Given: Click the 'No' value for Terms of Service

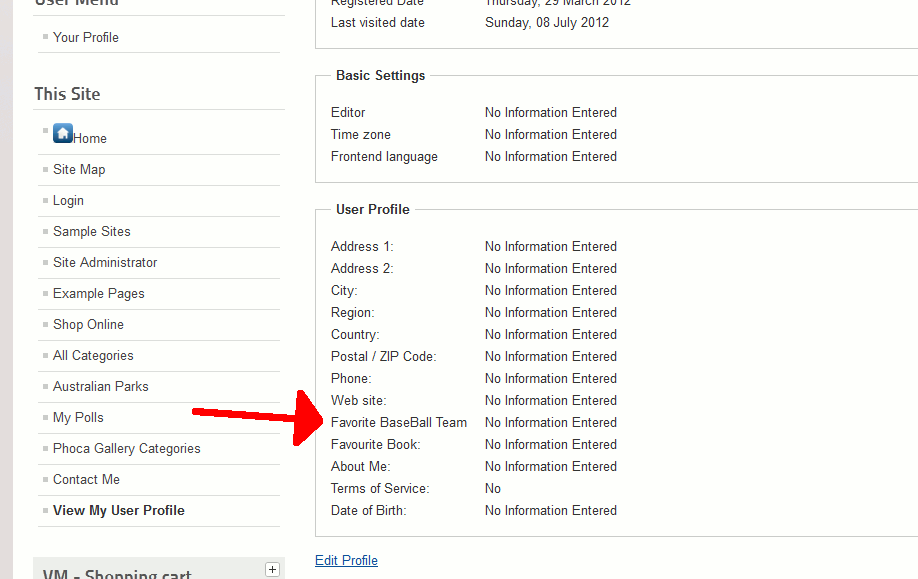Looking at the screenshot, I should tap(492, 489).
